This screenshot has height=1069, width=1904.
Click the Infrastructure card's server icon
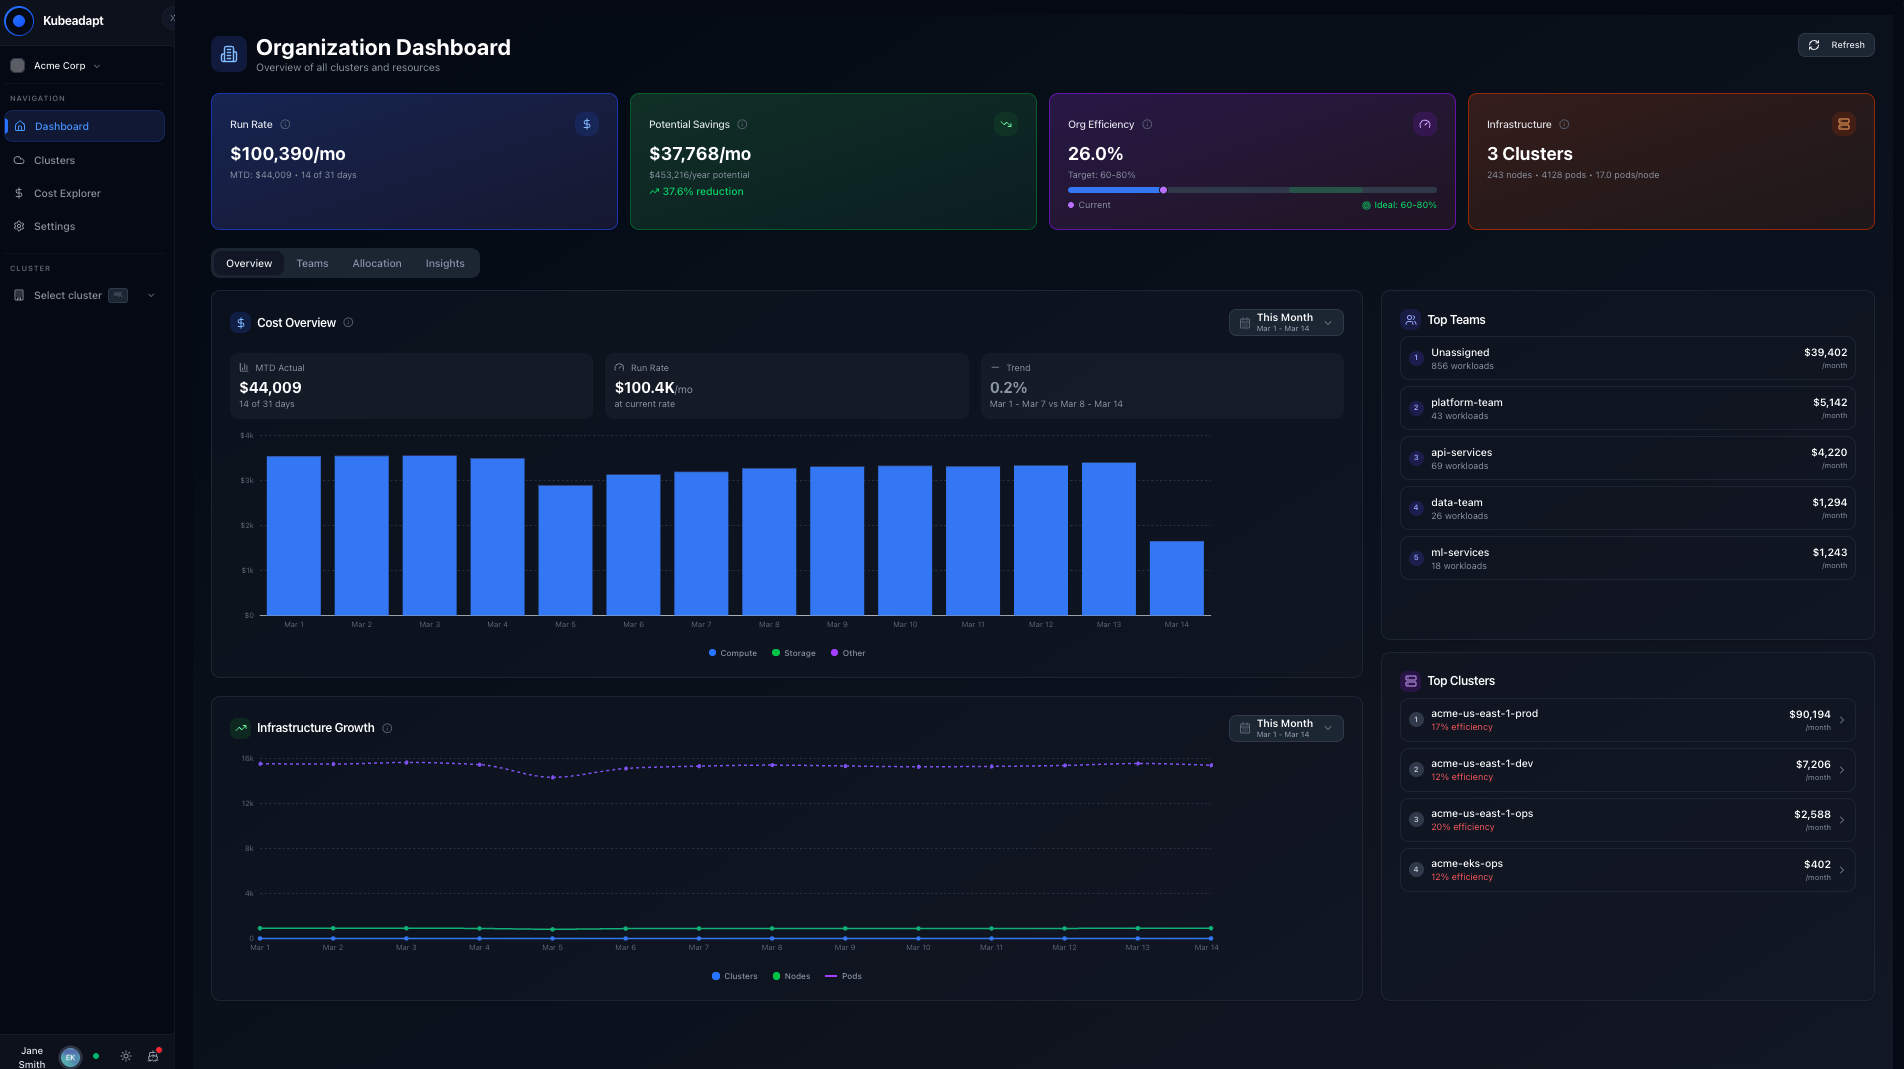[x=1843, y=124]
